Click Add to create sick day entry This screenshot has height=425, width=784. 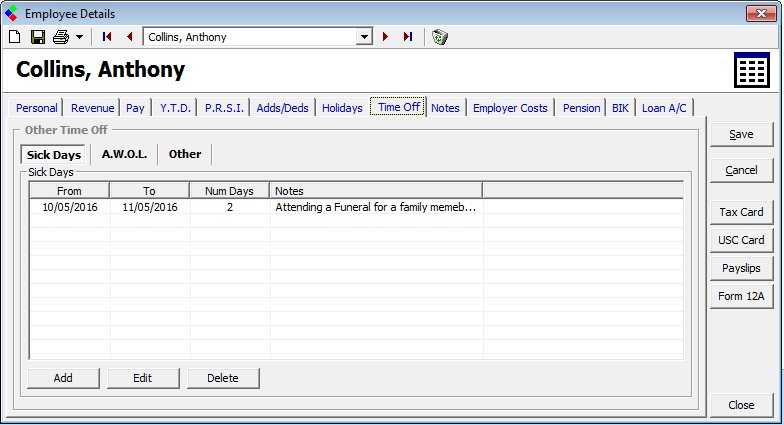(63, 378)
